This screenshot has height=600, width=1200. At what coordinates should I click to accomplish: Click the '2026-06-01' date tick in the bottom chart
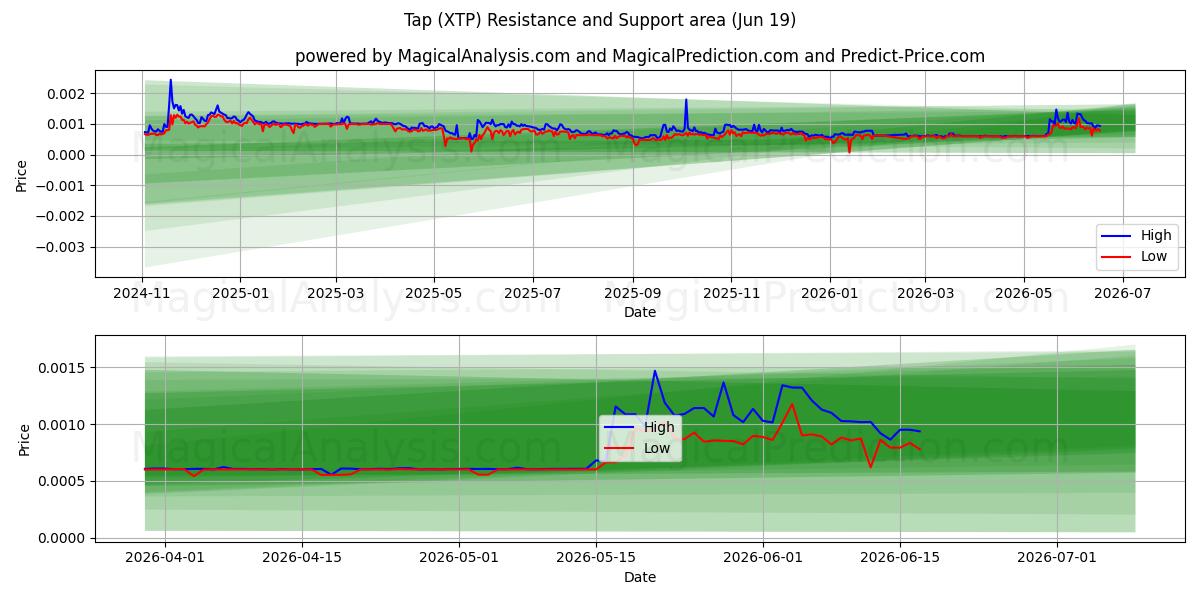[x=763, y=560]
